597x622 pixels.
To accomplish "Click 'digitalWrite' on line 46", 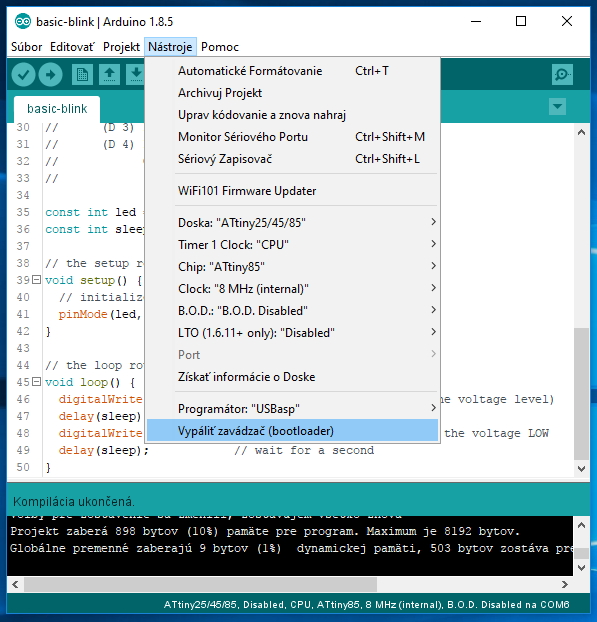I will point(100,399).
